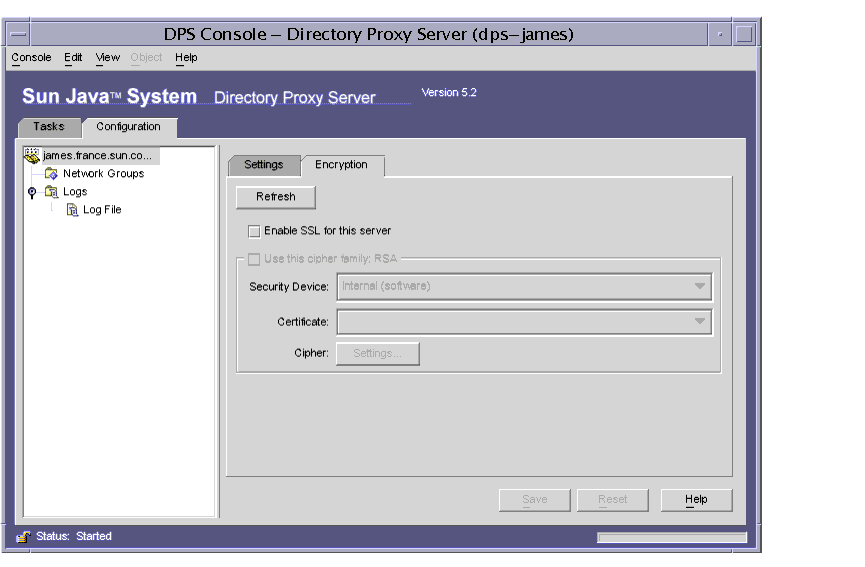865x567 pixels.
Task: Click the status bar lock icon
Action: pos(23,537)
